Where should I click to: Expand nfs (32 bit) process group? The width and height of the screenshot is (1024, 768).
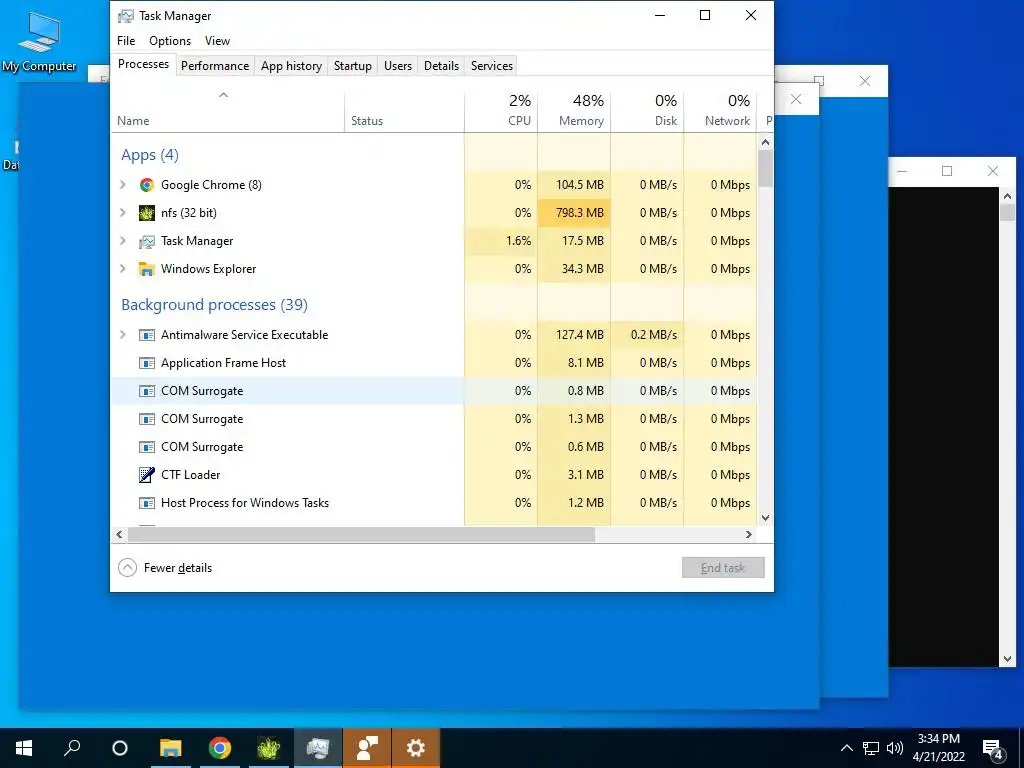[123, 213]
